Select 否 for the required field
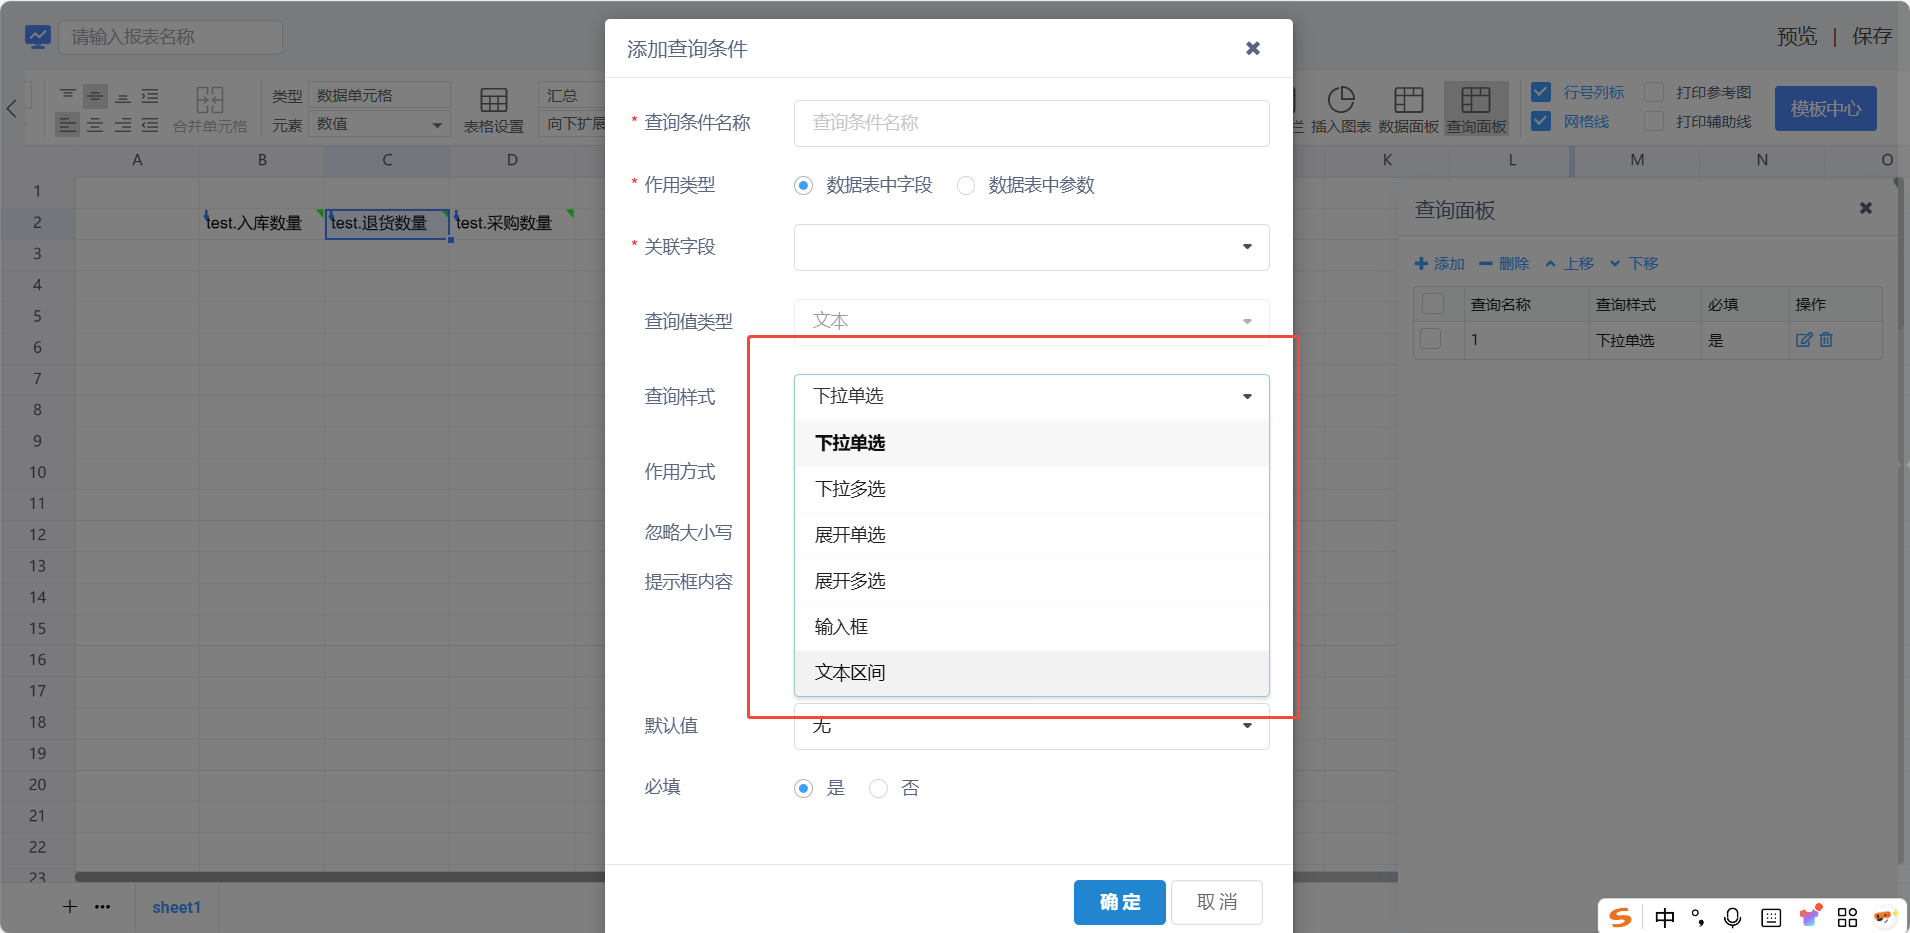This screenshot has height=933, width=1910. [x=878, y=789]
